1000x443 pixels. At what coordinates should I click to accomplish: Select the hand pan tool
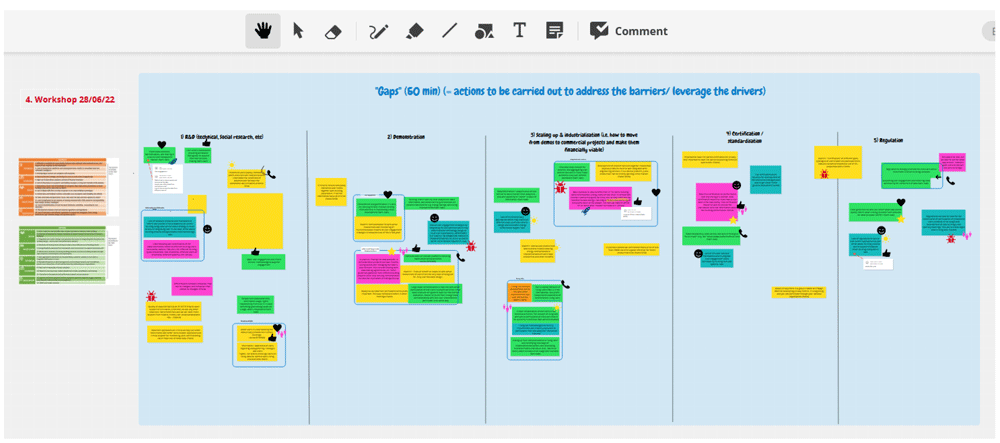click(263, 31)
